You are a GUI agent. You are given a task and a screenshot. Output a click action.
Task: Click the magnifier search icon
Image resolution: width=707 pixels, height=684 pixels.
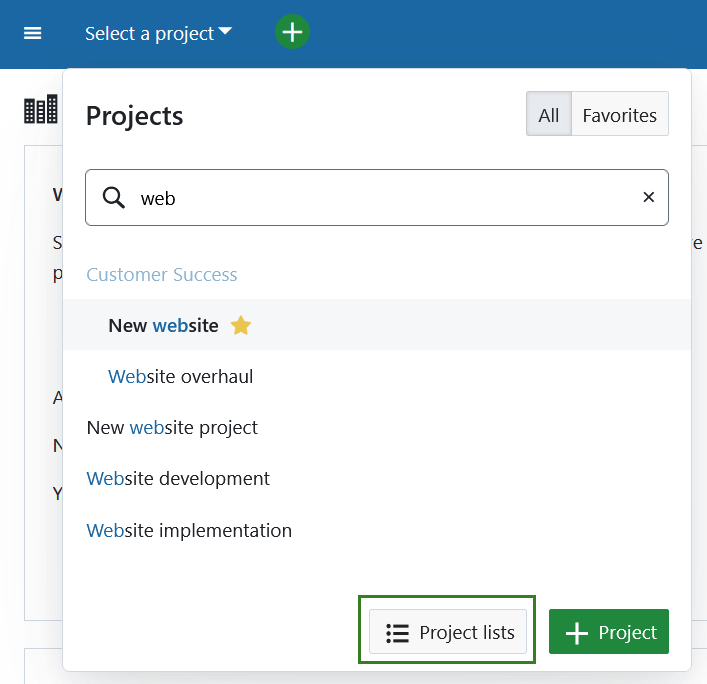114,197
